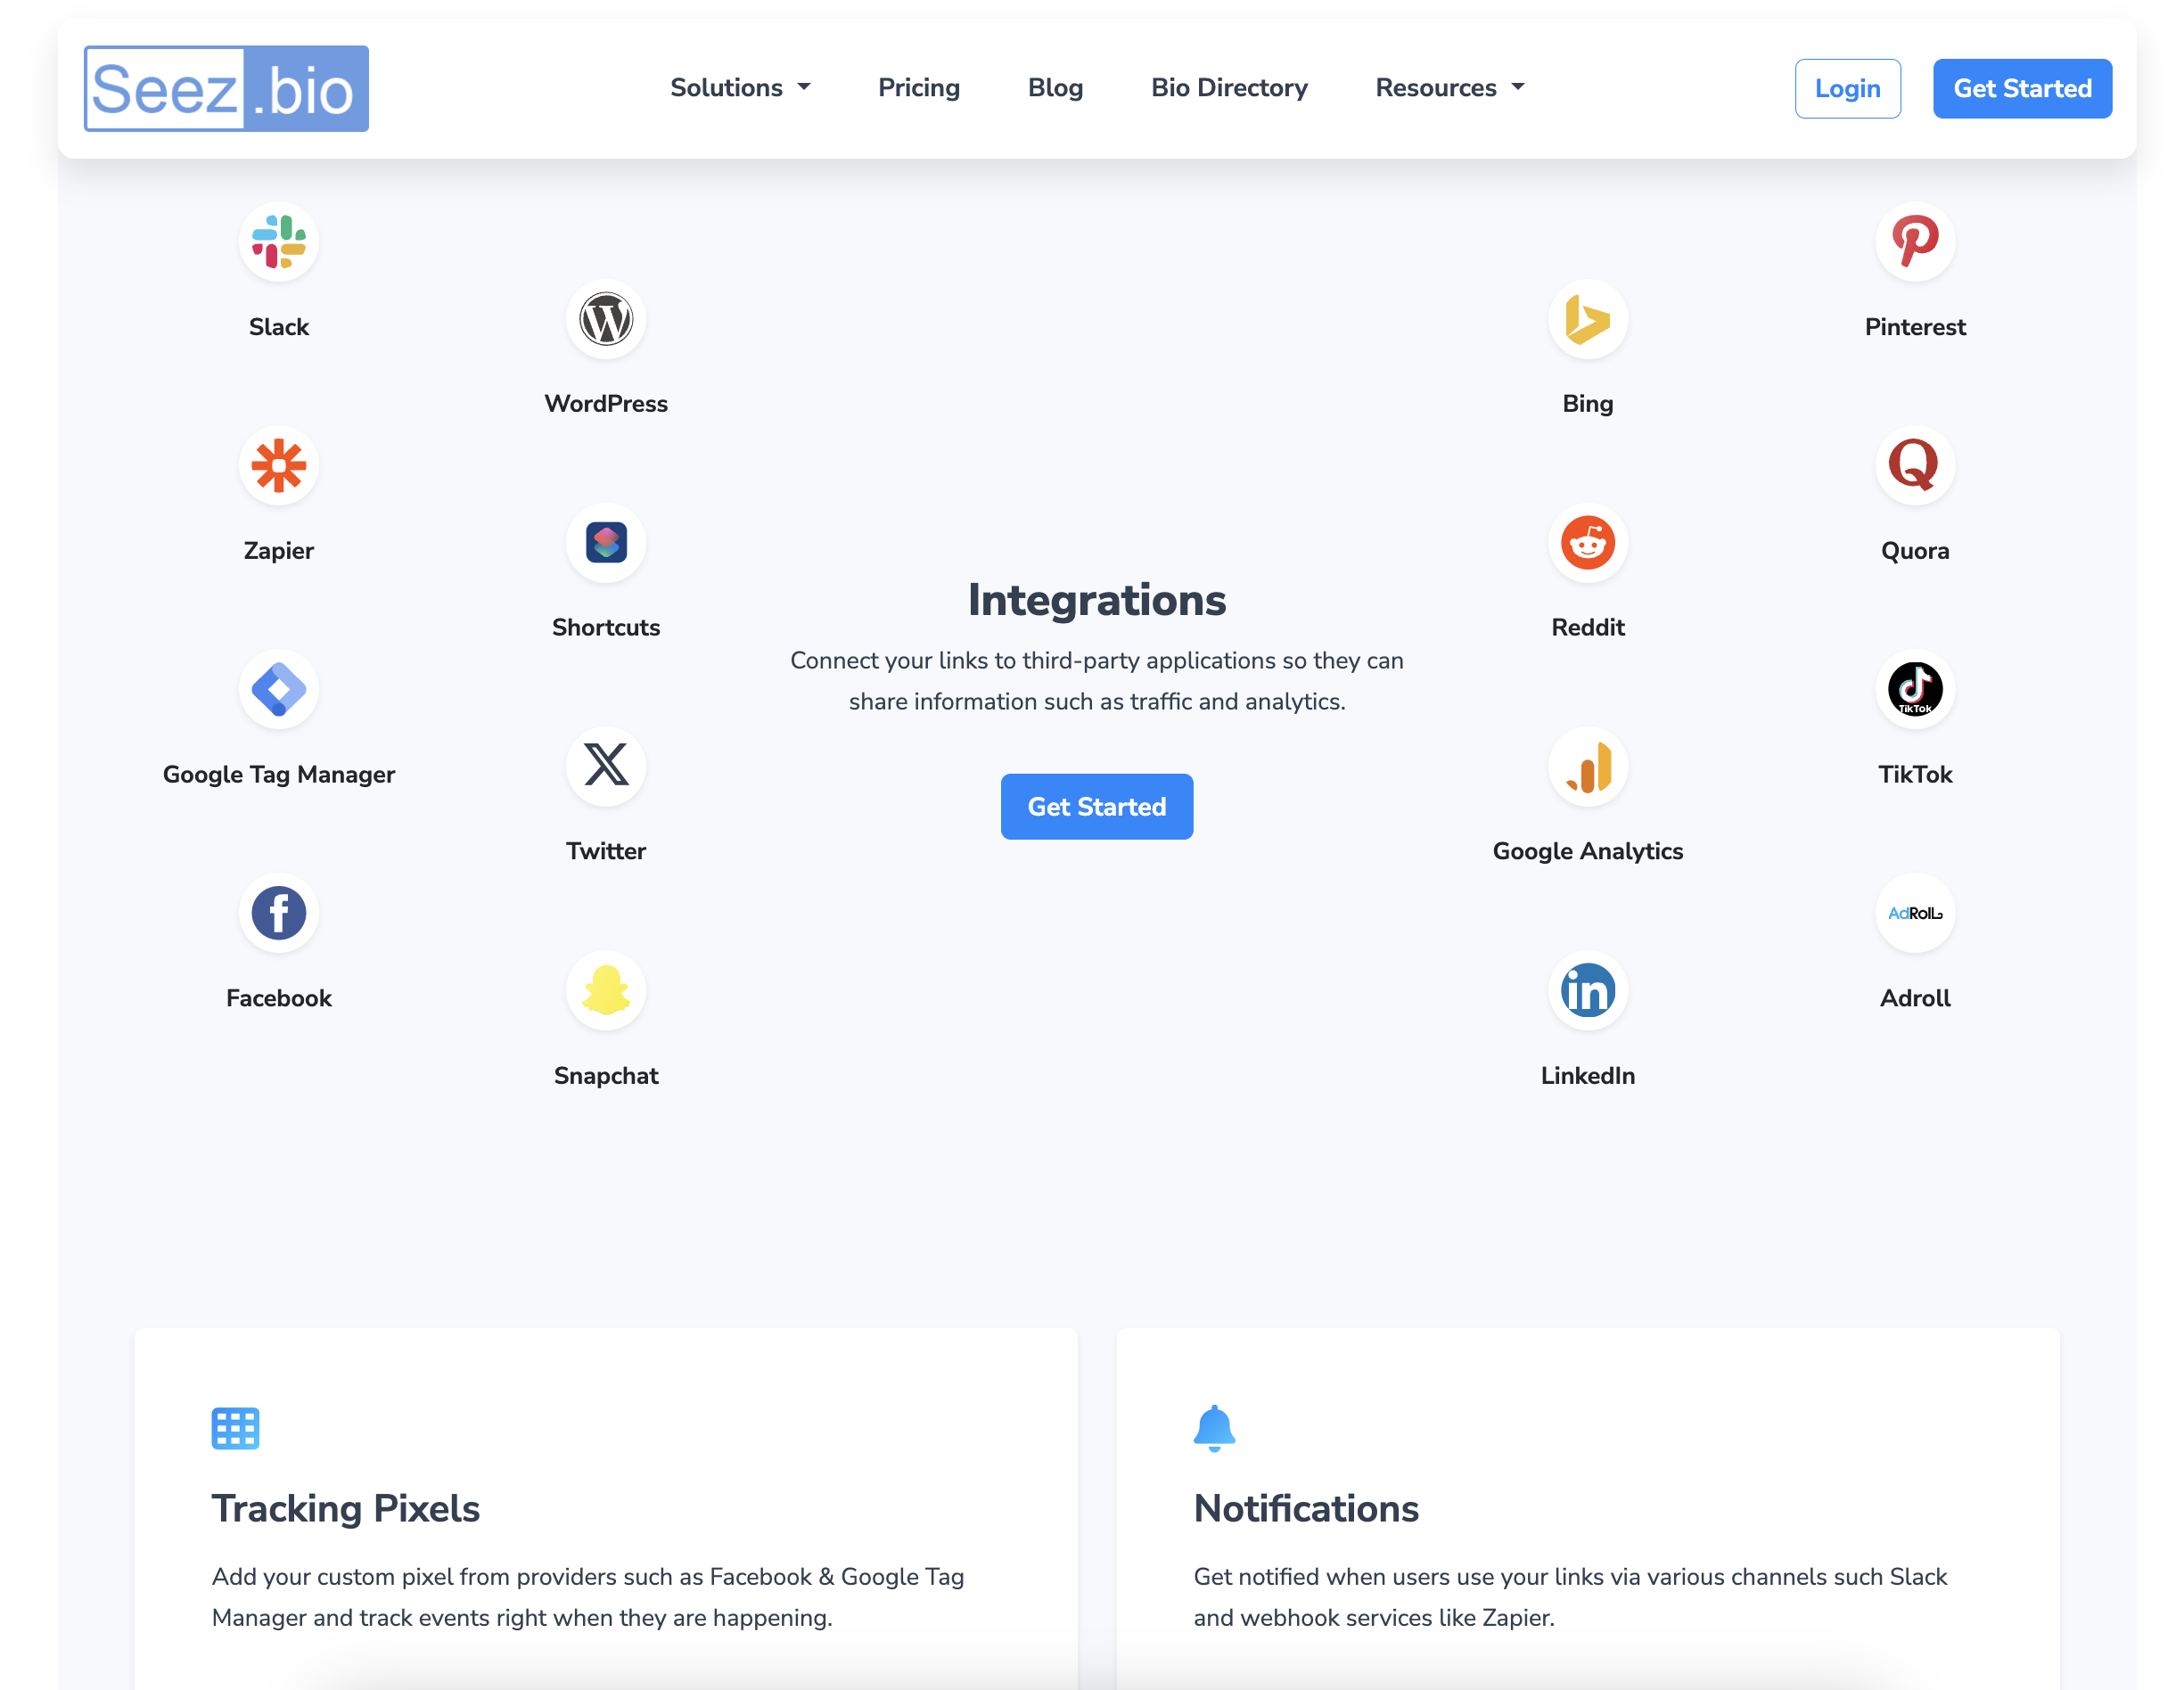This screenshot has height=1690, width=2184.
Task: Select the Snapchat ghost icon
Action: pyautogui.click(x=606, y=990)
